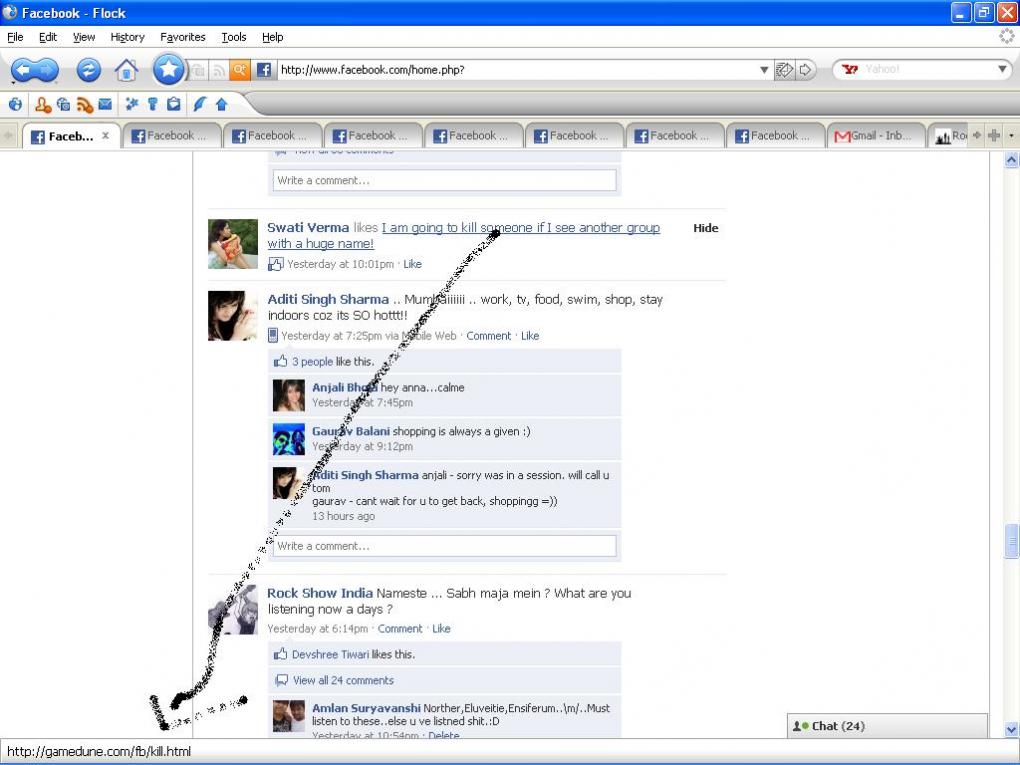Click the Yahoo search engine icon
The image size is (1020, 765).
click(850, 69)
